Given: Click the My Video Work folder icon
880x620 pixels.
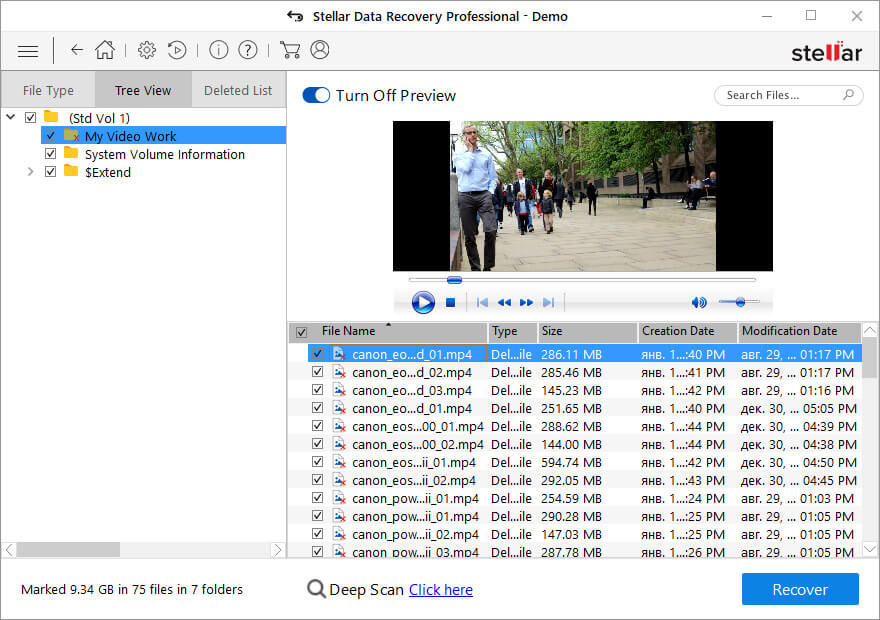Looking at the screenshot, I should click(71, 135).
